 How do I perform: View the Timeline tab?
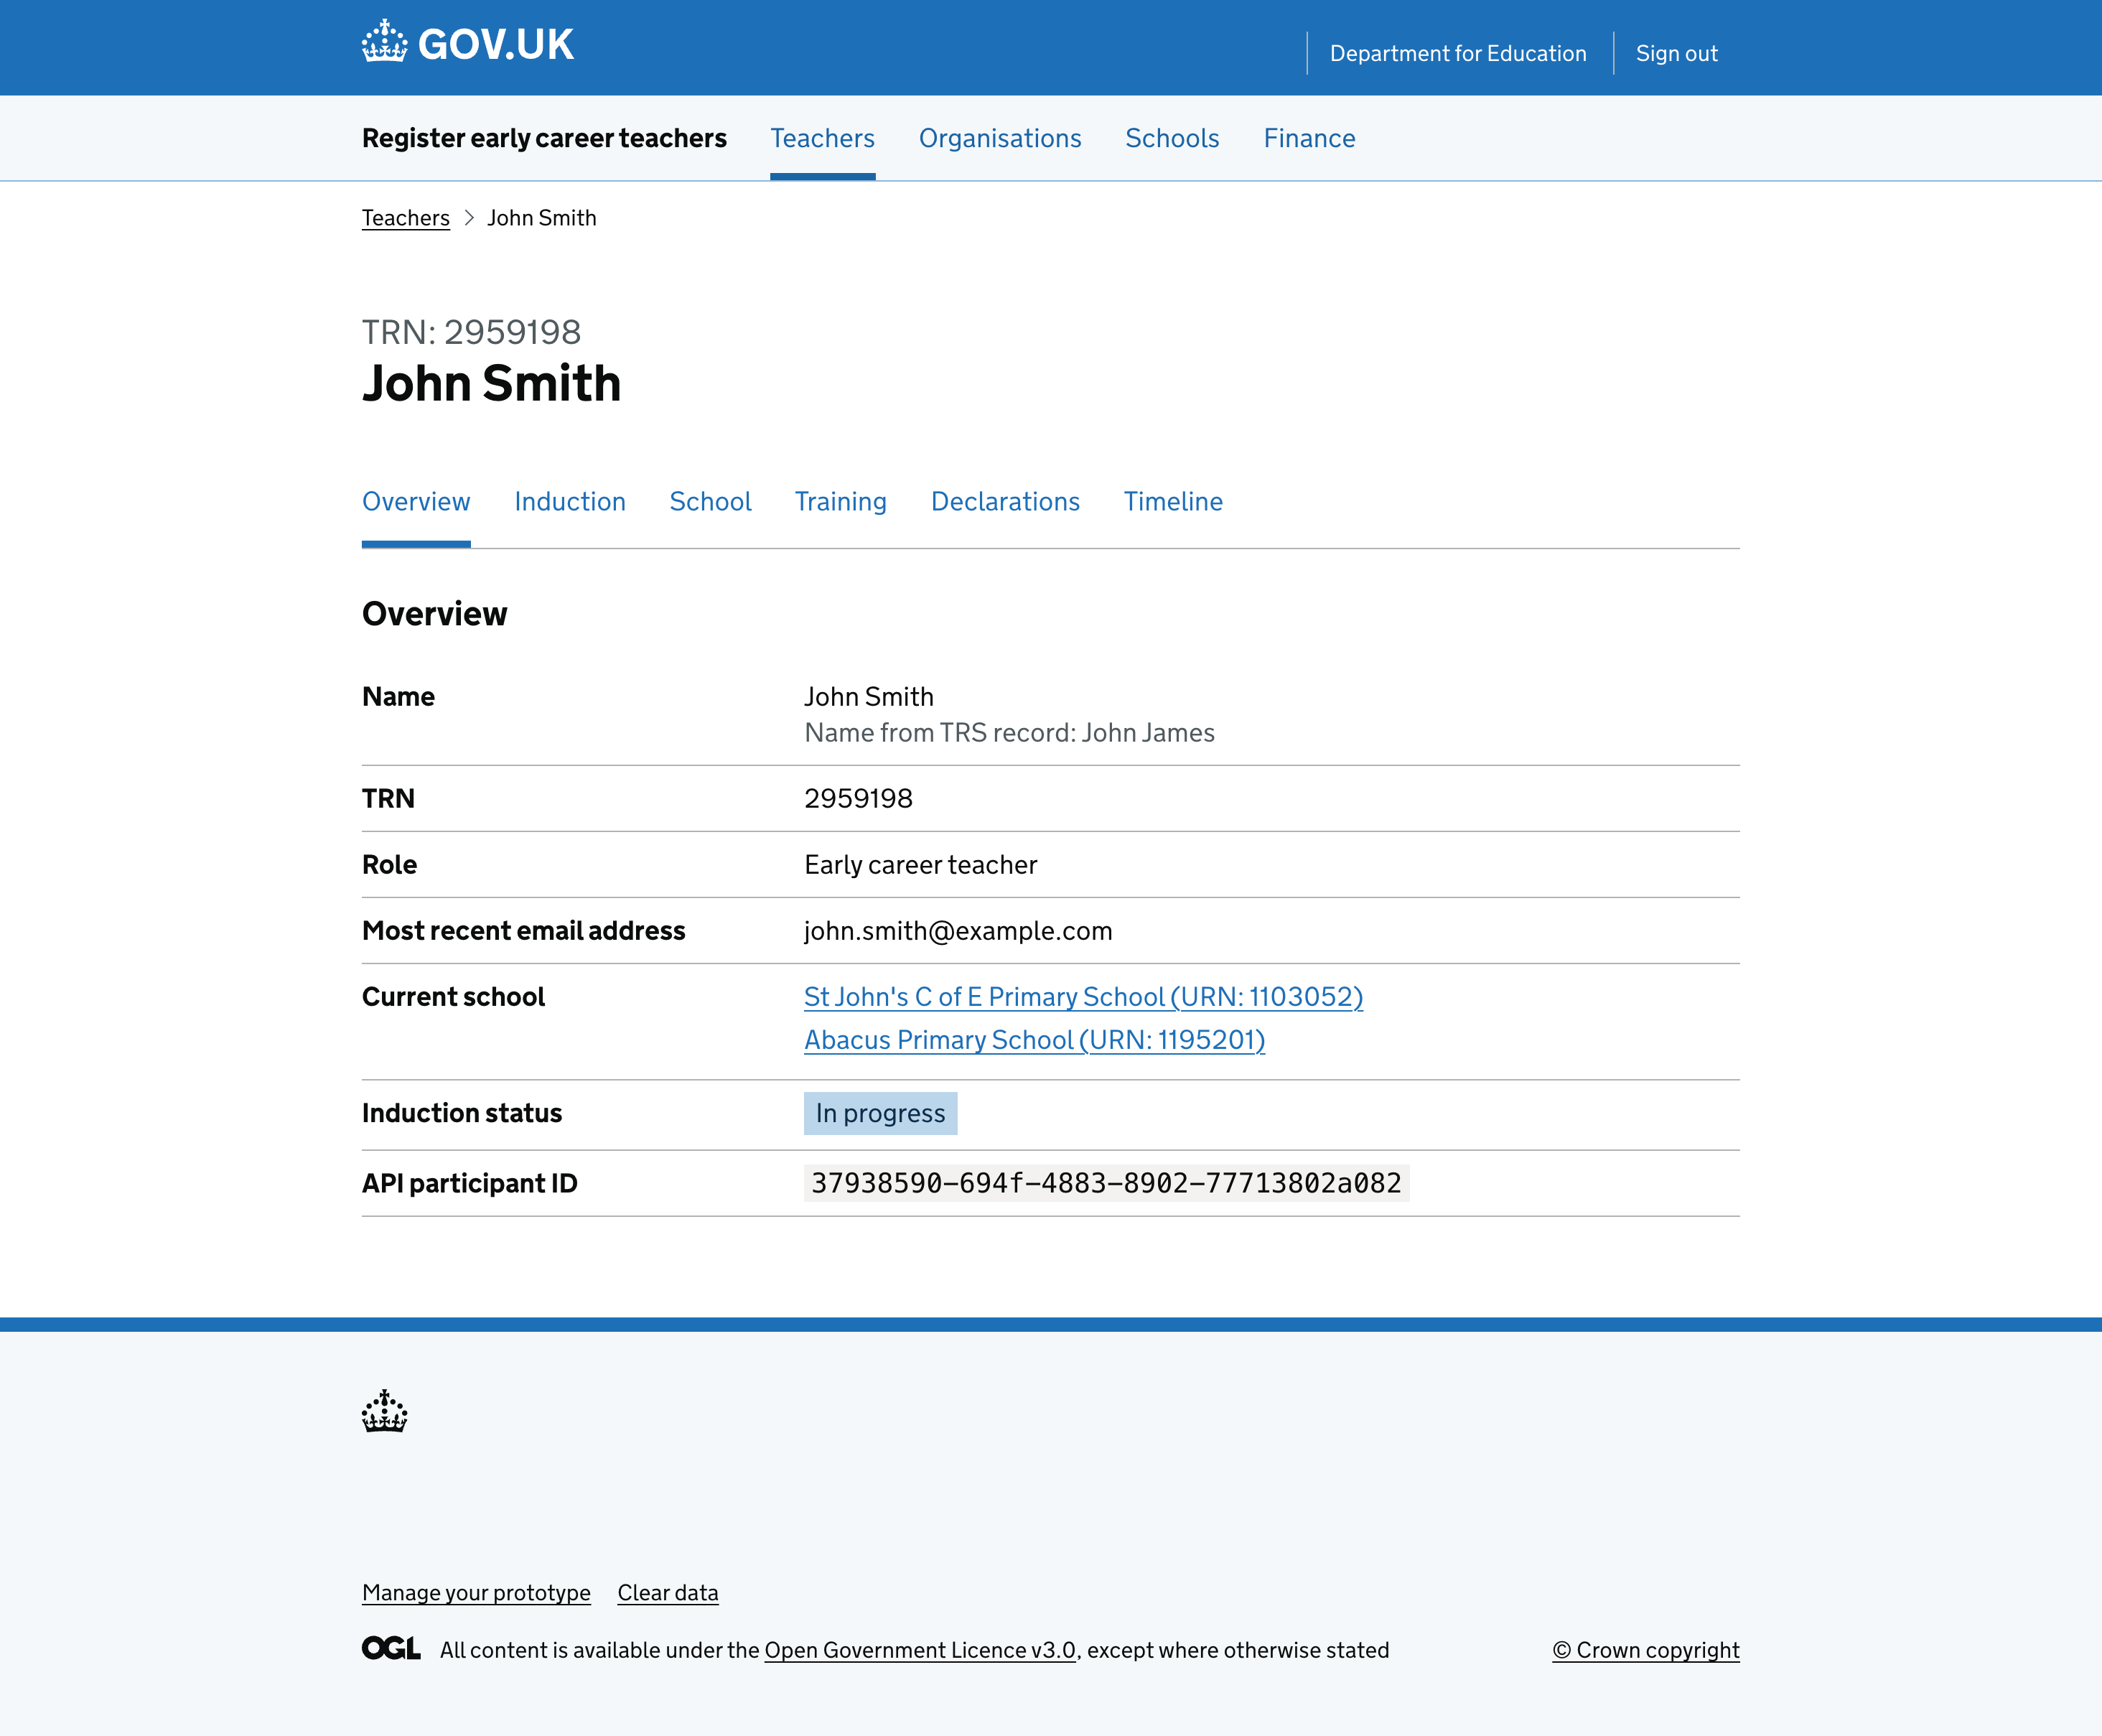1173,502
